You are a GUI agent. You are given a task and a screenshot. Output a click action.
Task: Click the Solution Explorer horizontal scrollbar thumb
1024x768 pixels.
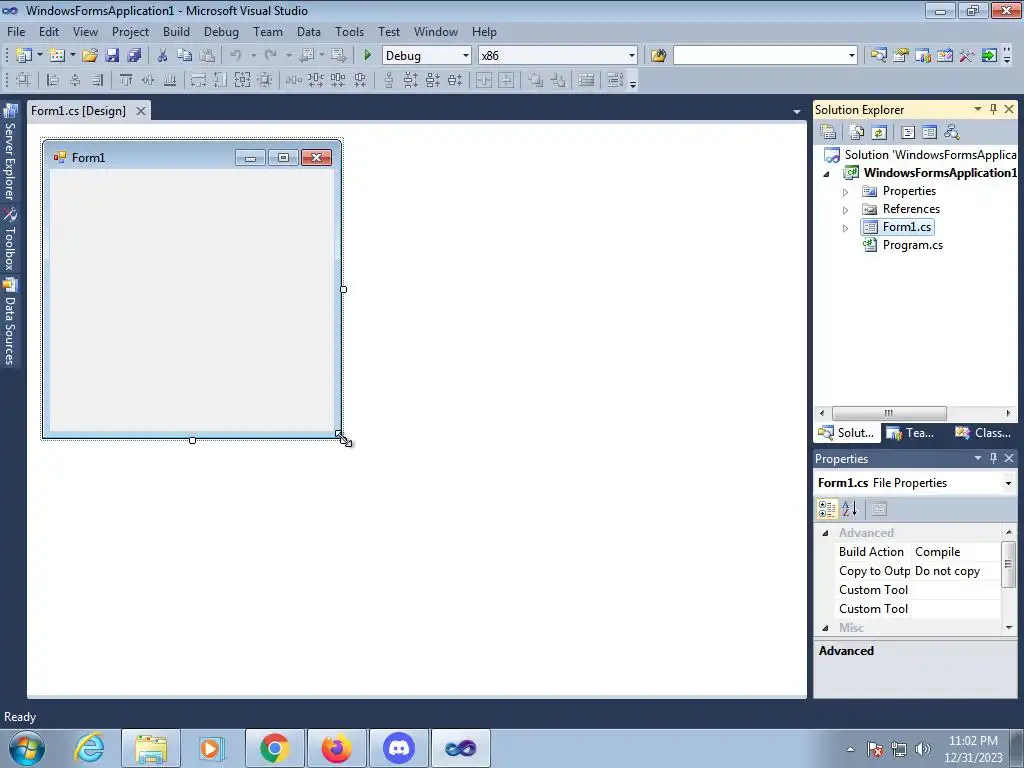click(x=889, y=413)
